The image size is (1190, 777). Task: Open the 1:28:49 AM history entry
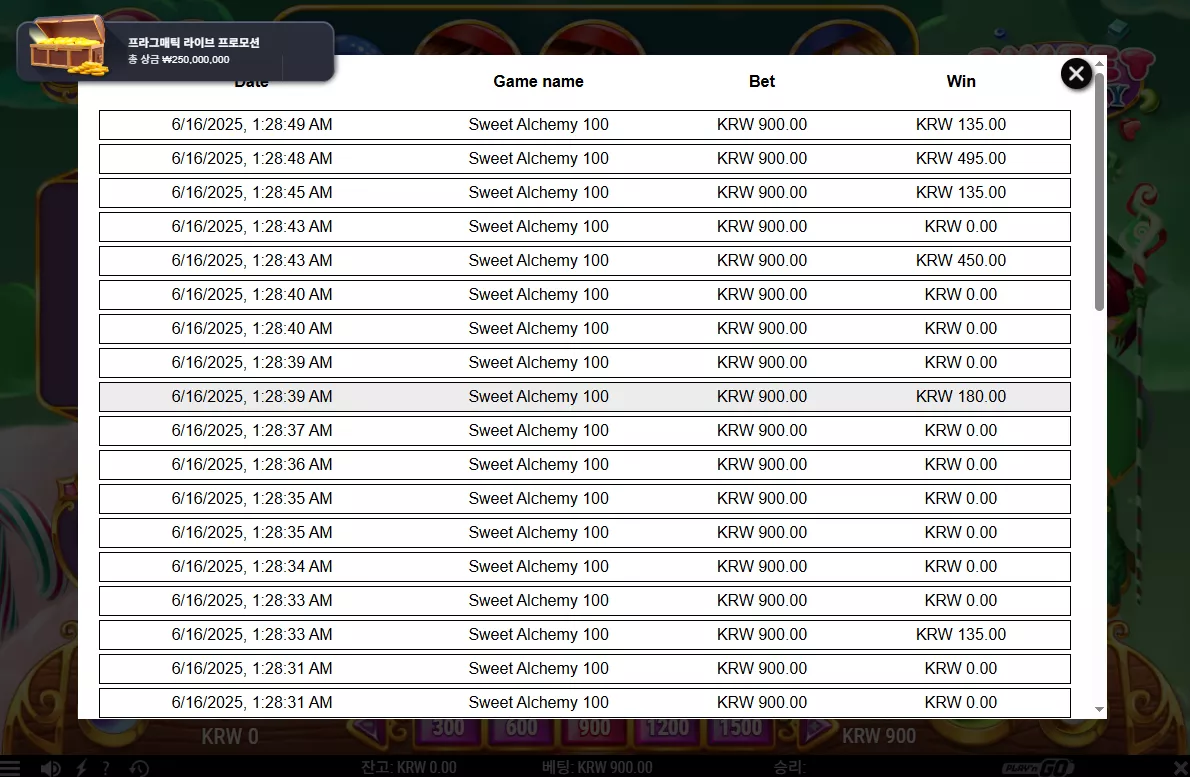pyautogui.click(x=584, y=124)
